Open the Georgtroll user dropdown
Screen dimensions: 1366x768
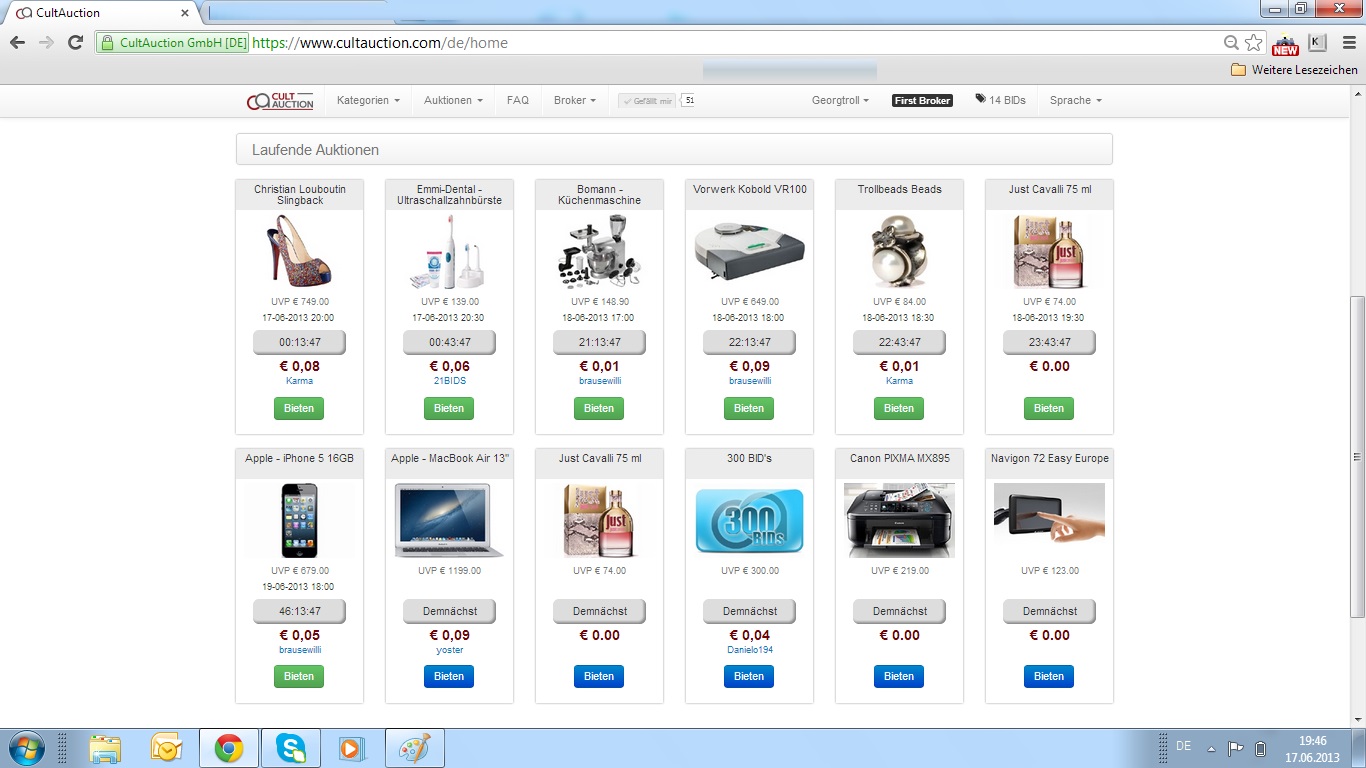[x=840, y=100]
